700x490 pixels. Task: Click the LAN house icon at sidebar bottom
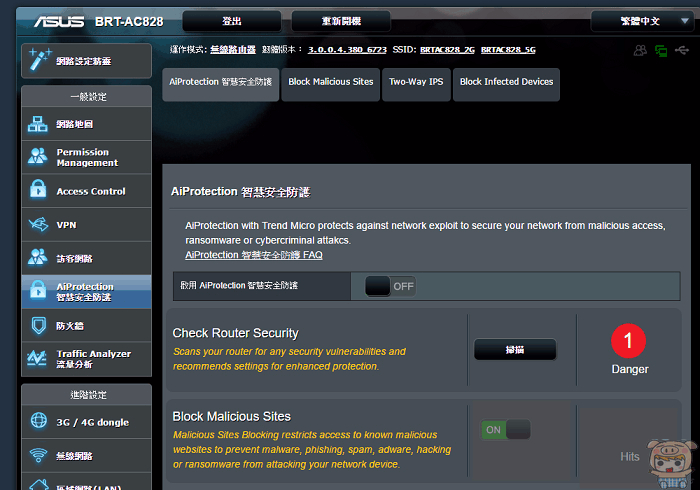tap(39, 485)
